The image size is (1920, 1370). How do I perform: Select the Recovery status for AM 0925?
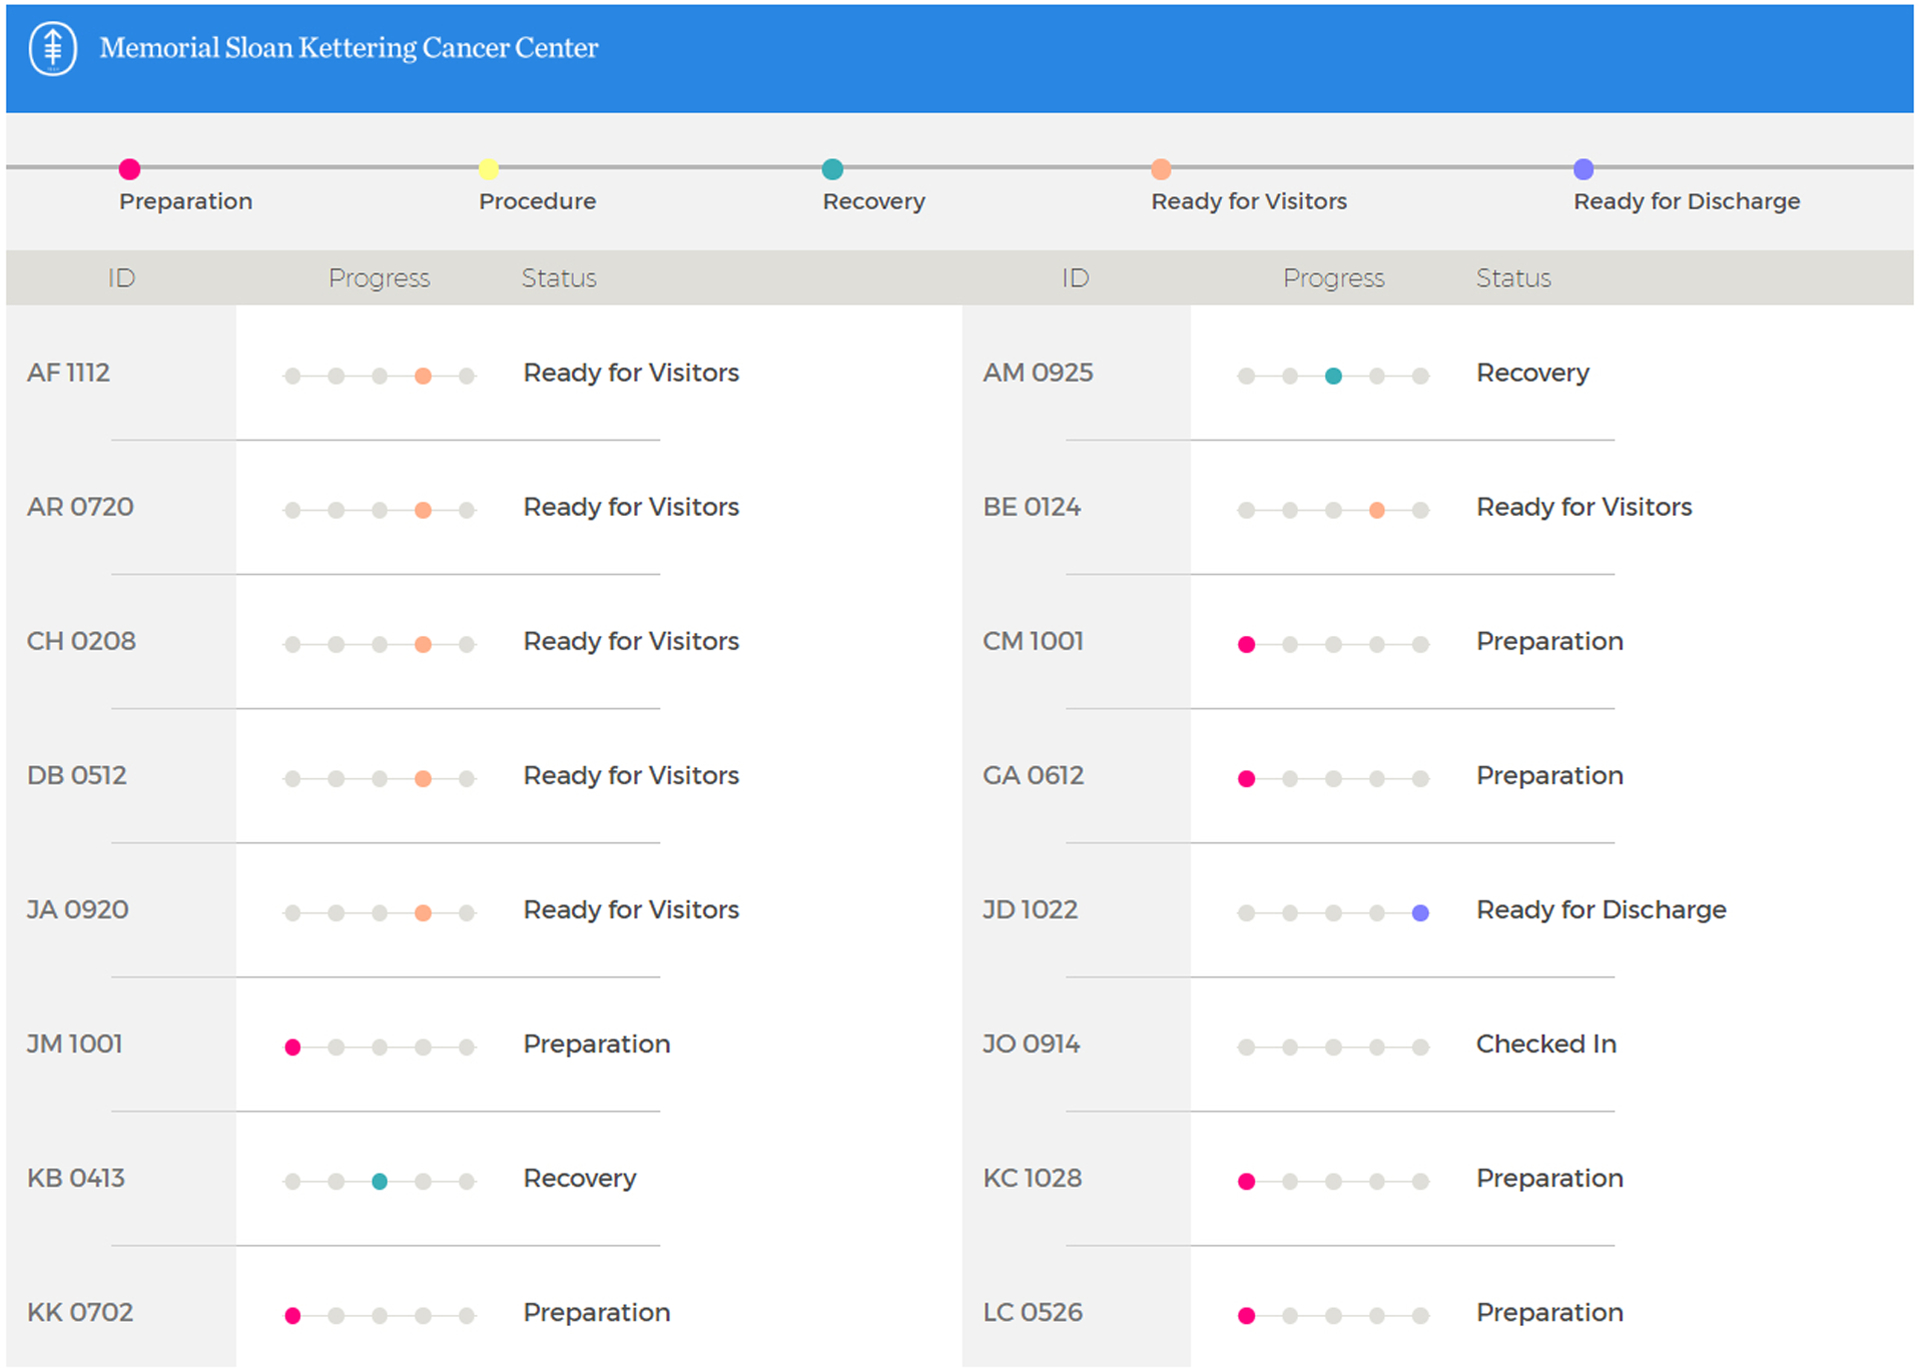point(1533,373)
